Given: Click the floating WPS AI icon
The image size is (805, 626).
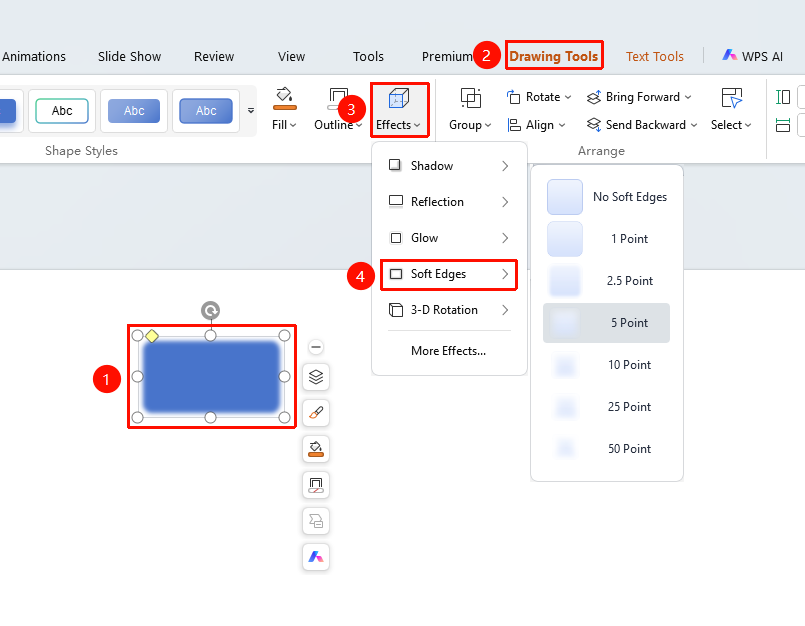Looking at the screenshot, I should [x=316, y=557].
